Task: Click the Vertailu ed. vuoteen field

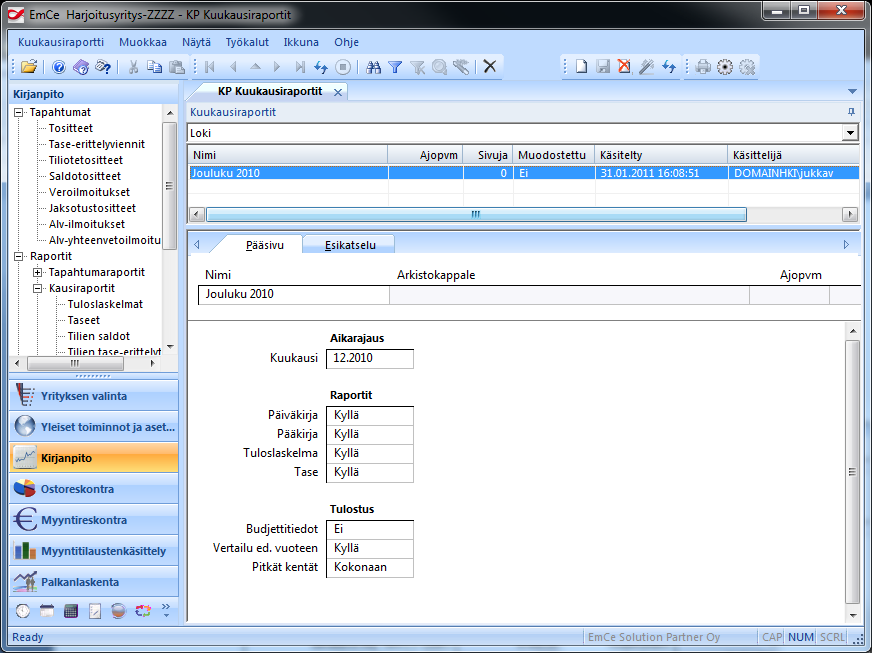Action: pyautogui.click(x=370, y=548)
